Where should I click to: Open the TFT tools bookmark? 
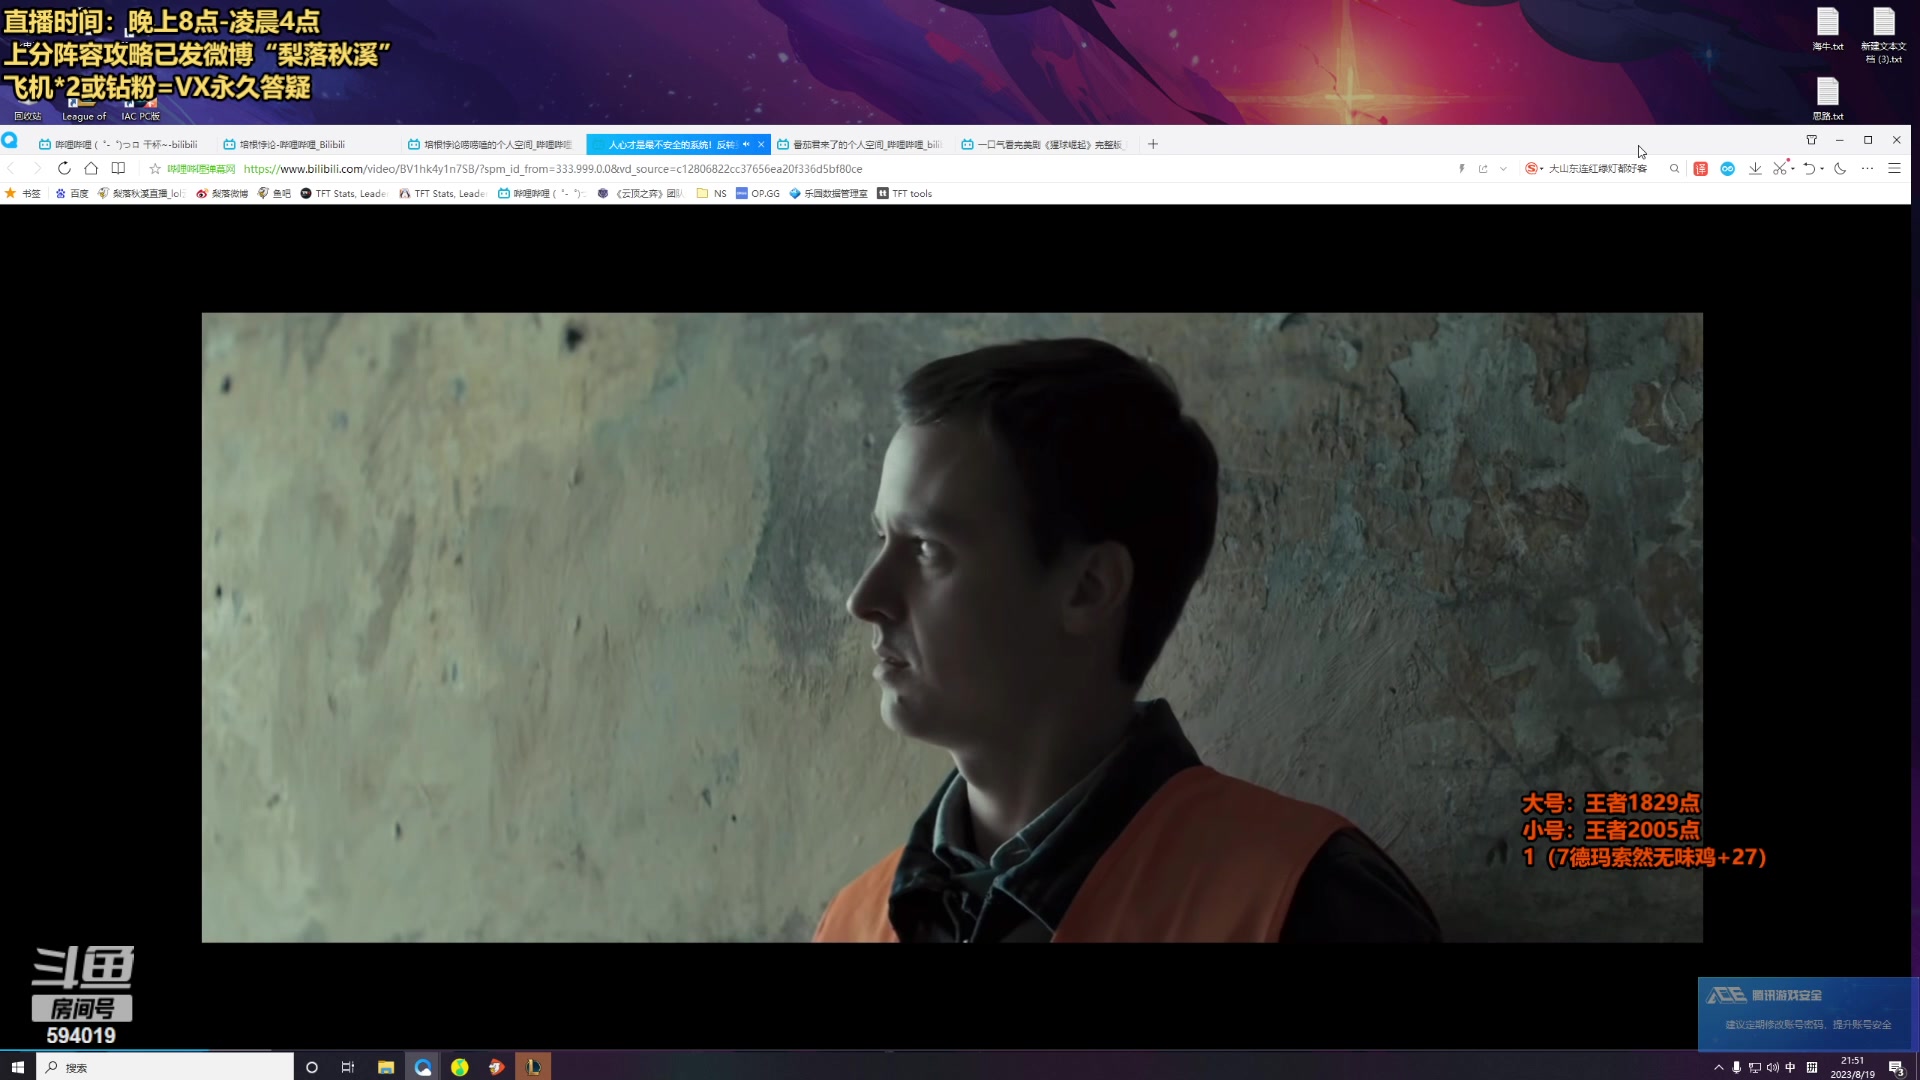tap(904, 193)
